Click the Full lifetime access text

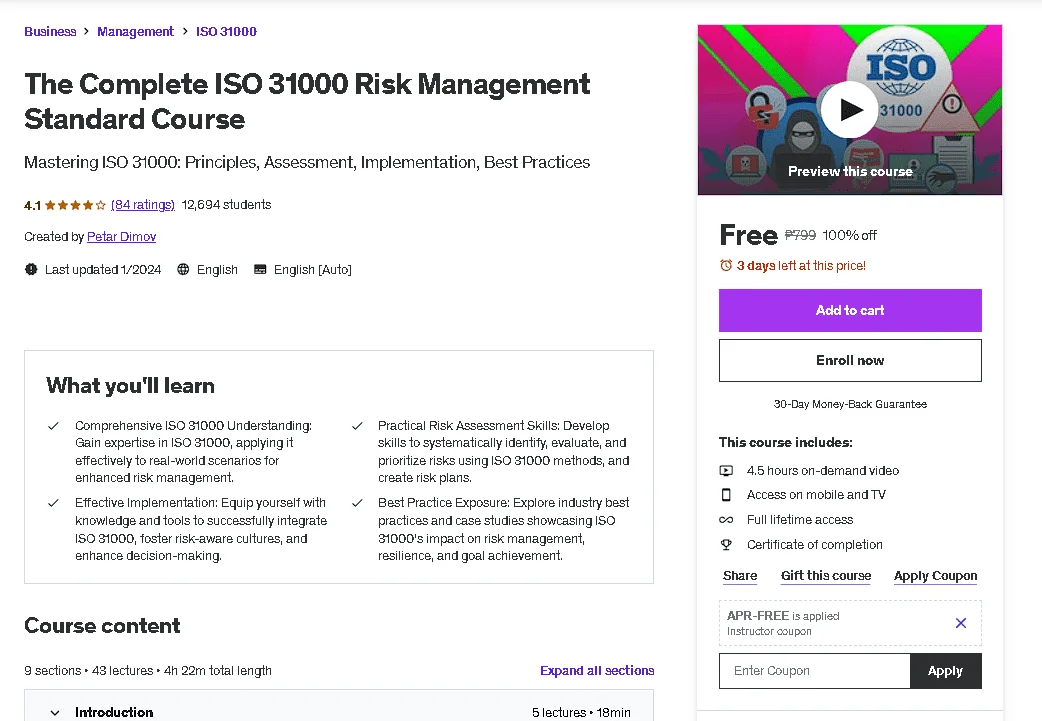coord(800,520)
